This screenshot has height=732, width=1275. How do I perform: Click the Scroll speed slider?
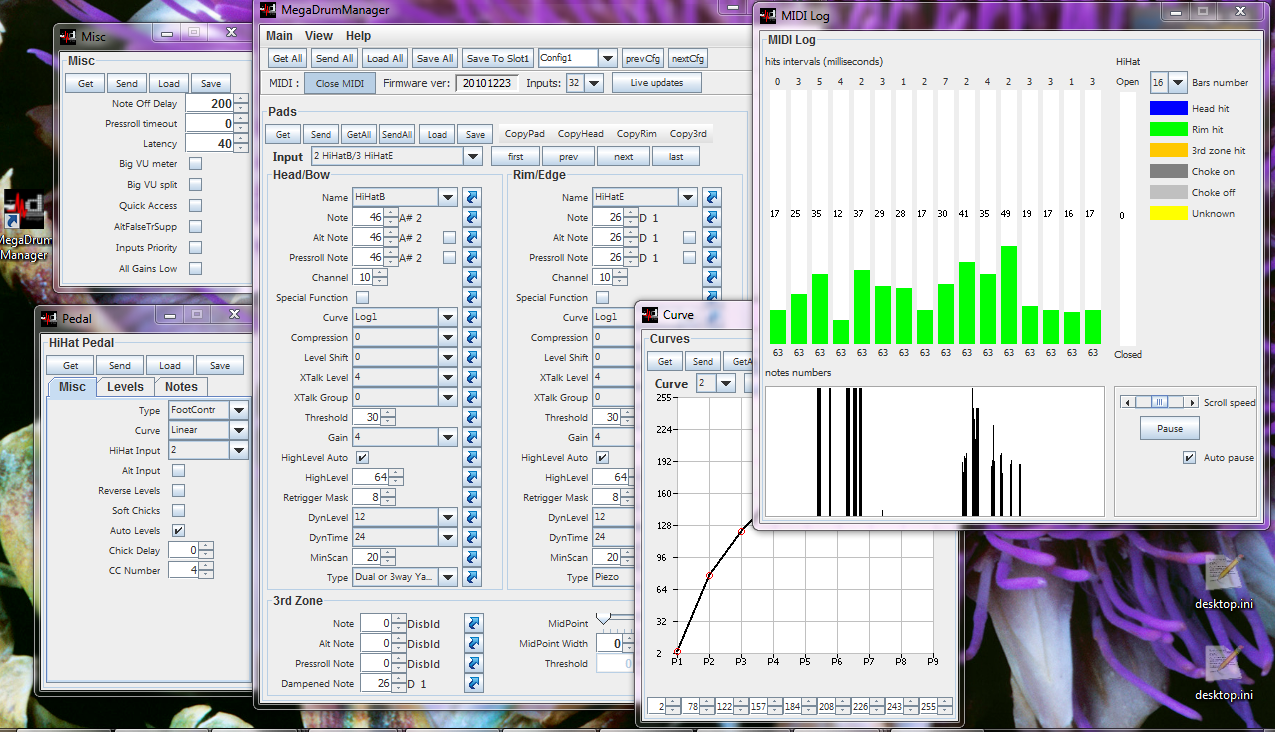click(1159, 402)
